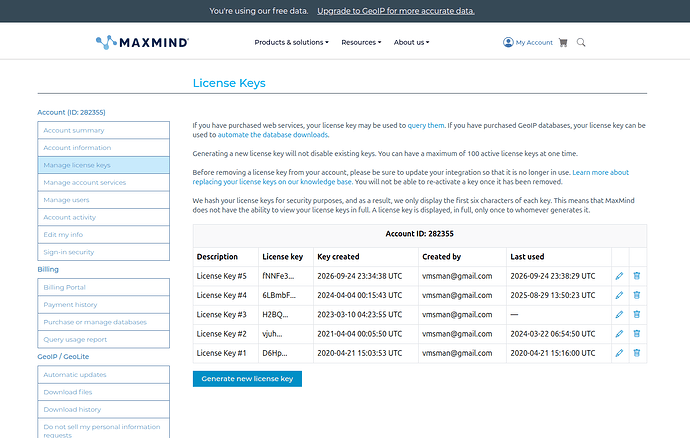Select key value 'vjuh...'

click(272, 334)
